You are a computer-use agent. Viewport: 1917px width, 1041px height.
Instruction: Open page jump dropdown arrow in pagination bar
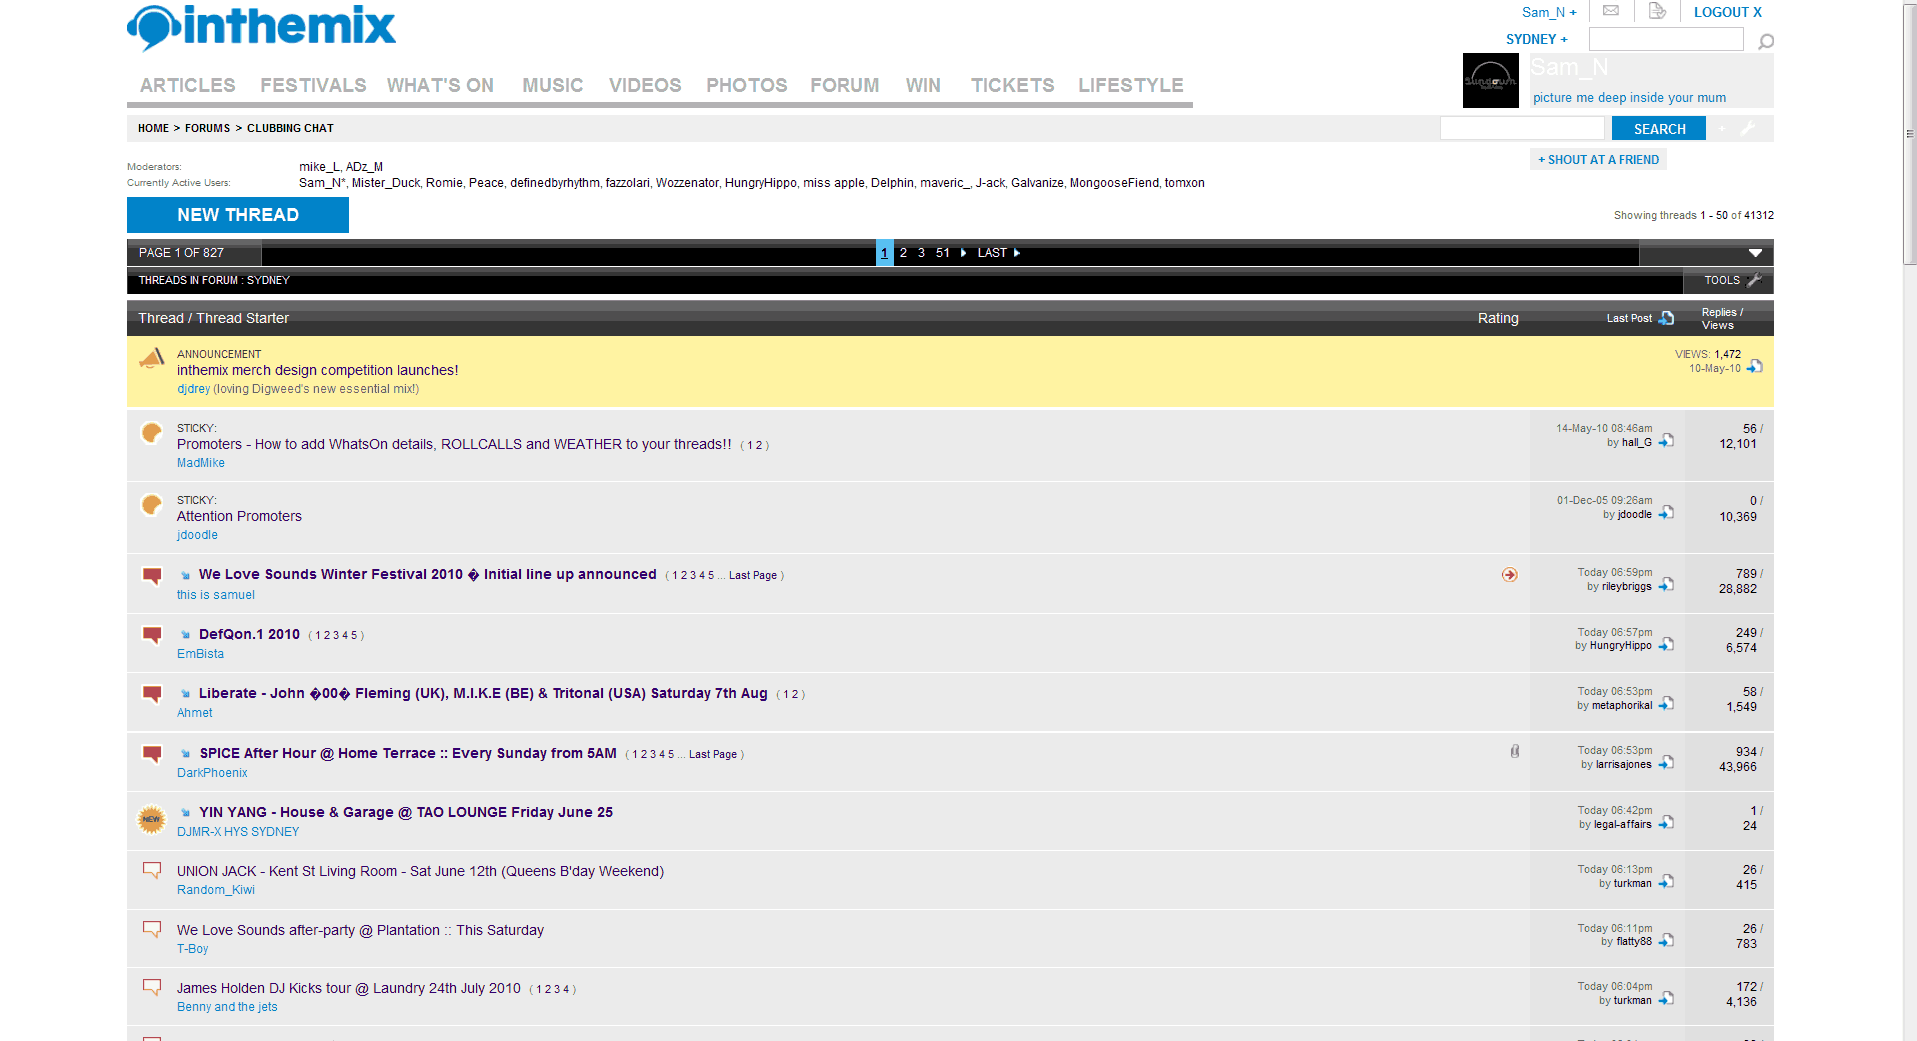pos(1755,253)
